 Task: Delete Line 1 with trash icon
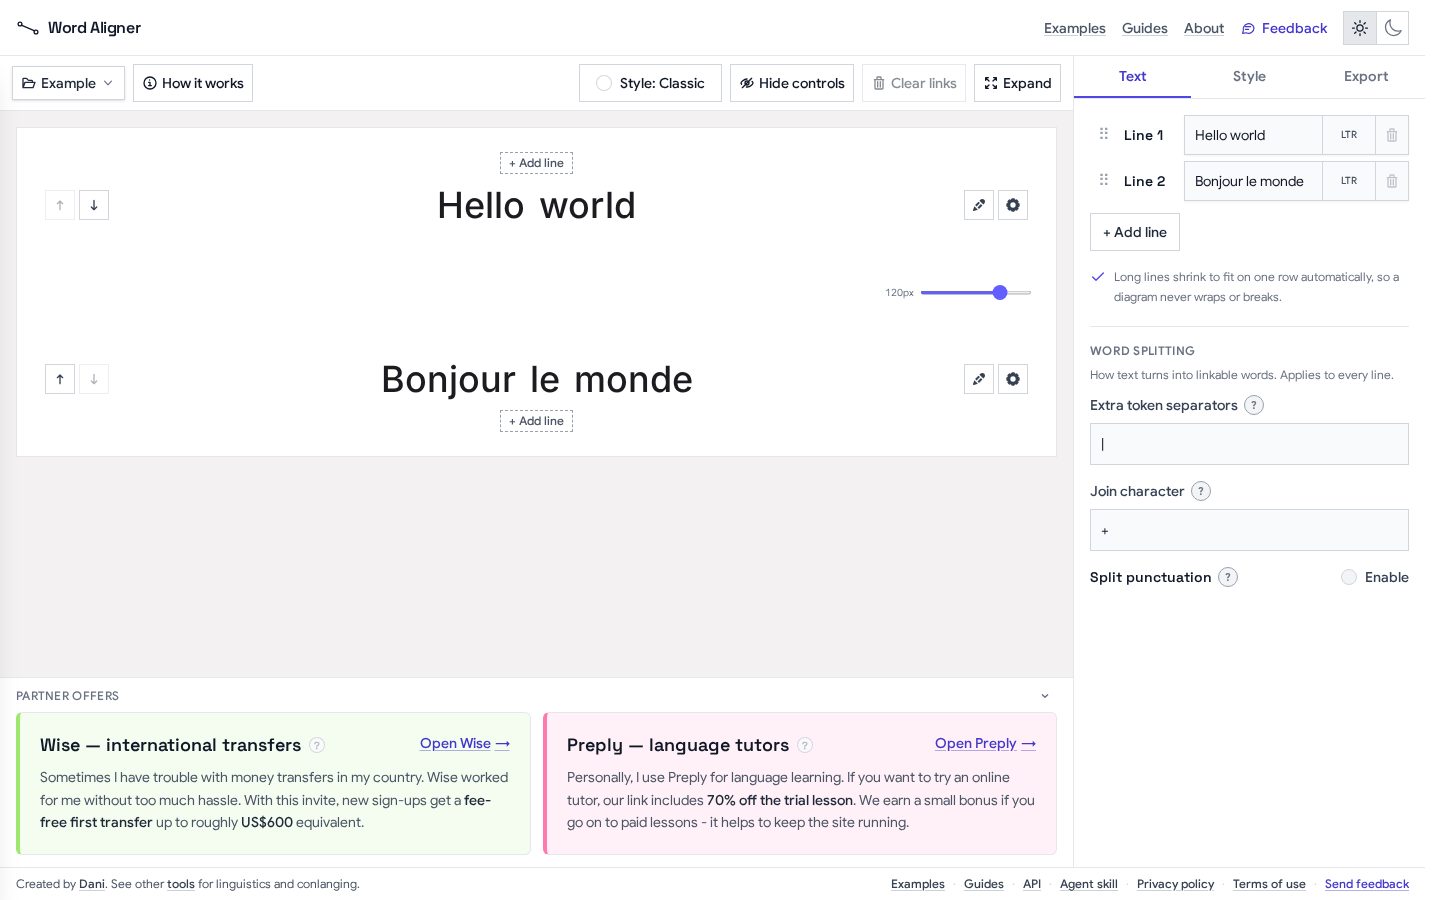tap(1391, 135)
